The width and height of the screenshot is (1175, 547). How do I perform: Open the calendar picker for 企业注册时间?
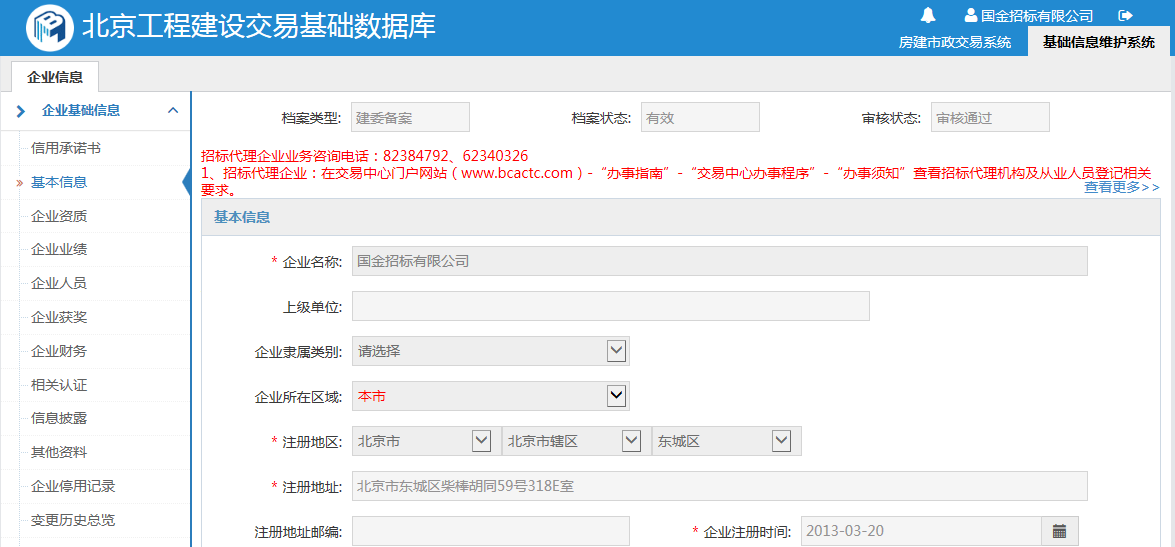pos(1059,531)
